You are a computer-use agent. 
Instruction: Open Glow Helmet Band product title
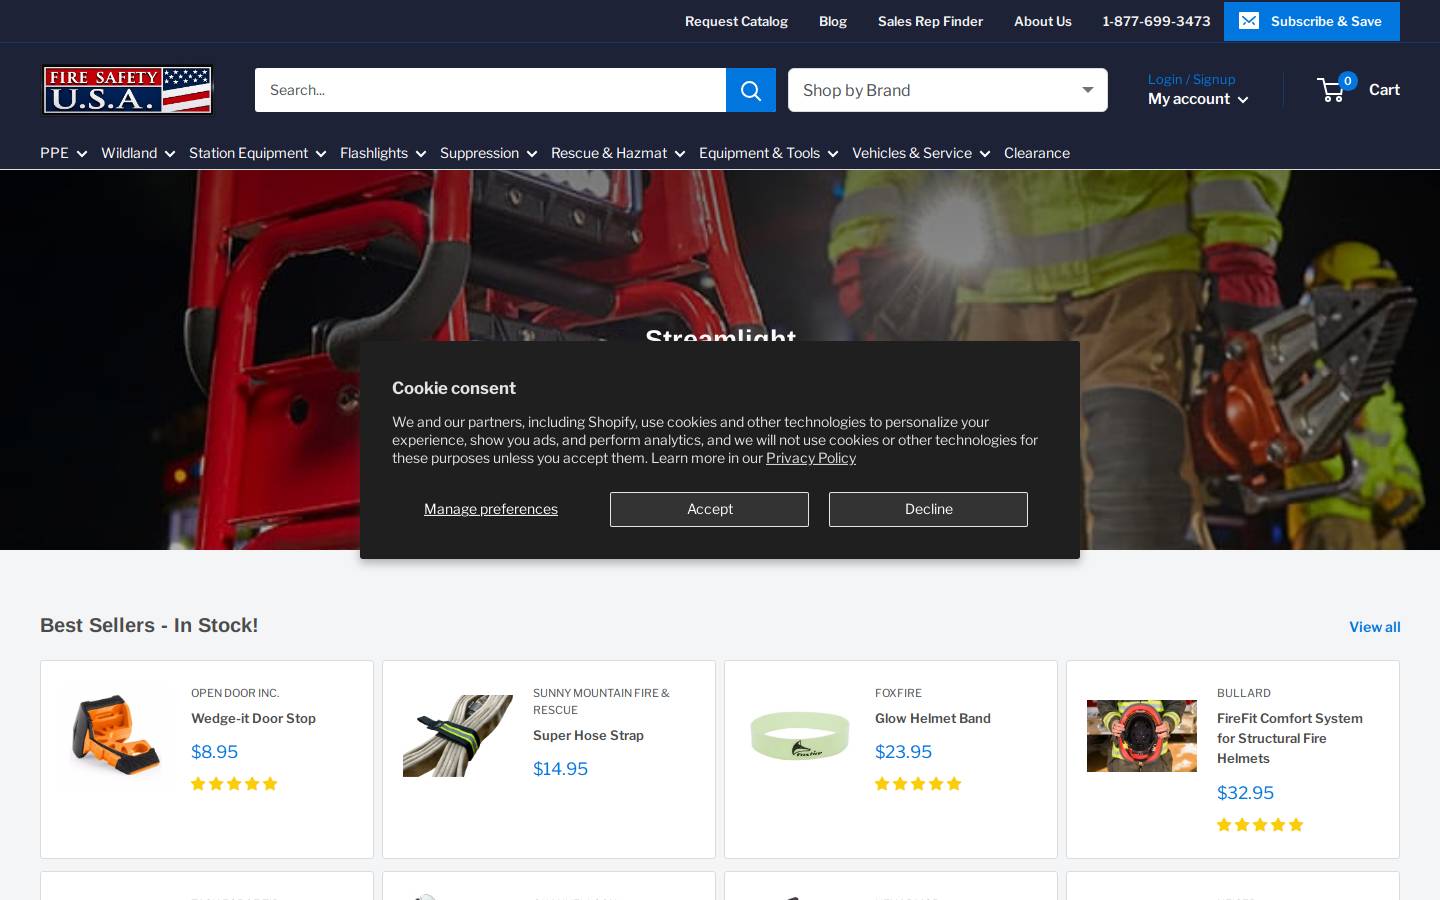coord(933,718)
